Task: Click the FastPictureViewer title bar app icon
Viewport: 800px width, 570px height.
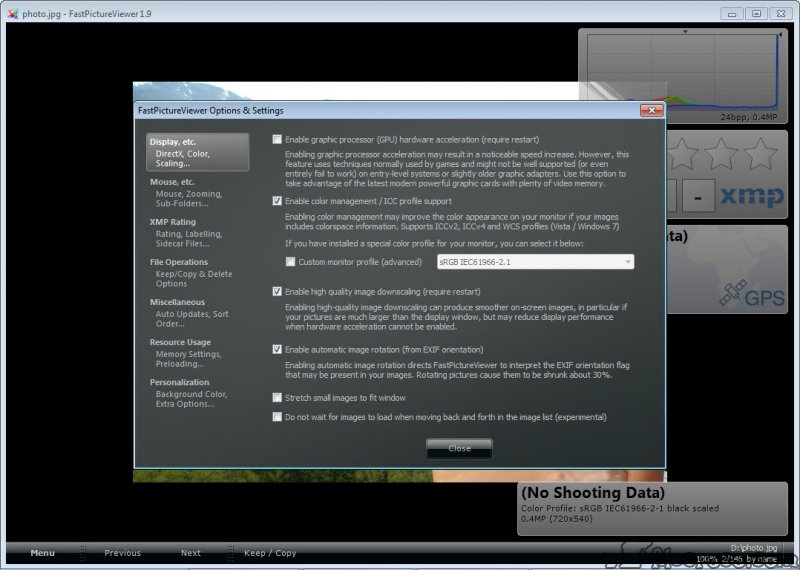Action: (12, 13)
